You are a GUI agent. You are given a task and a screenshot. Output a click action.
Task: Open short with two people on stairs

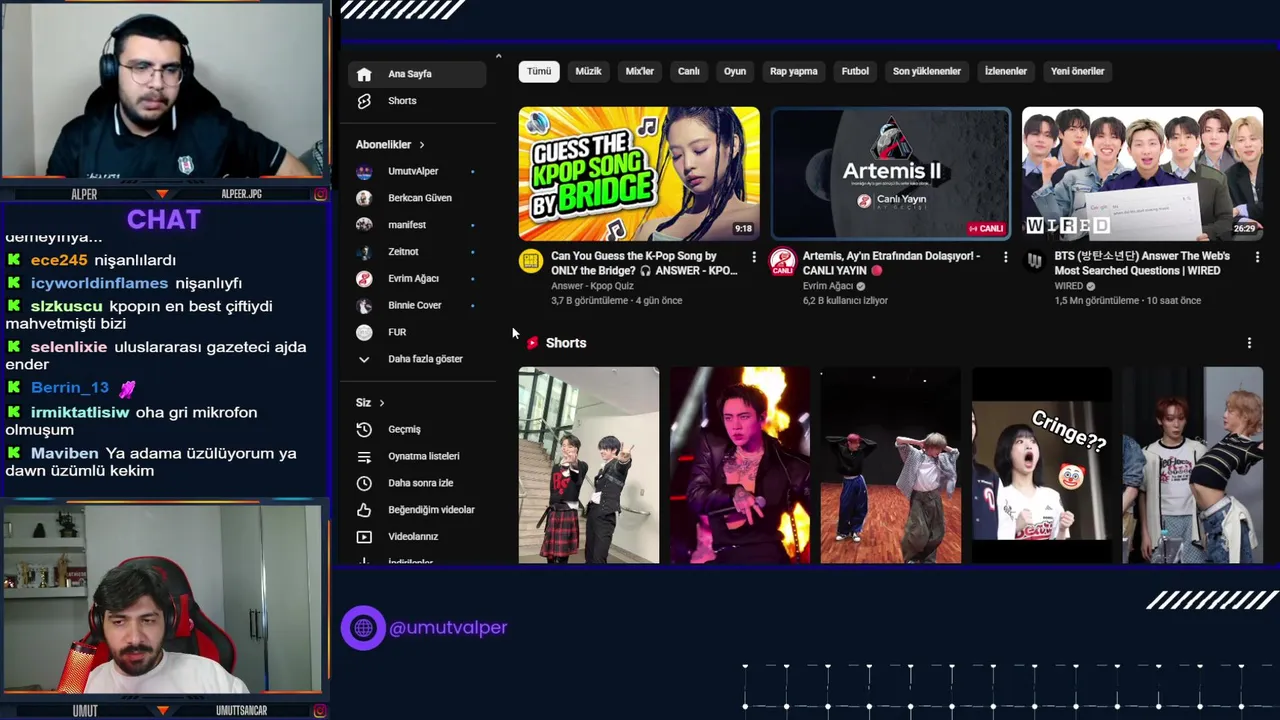click(x=589, y=465)
